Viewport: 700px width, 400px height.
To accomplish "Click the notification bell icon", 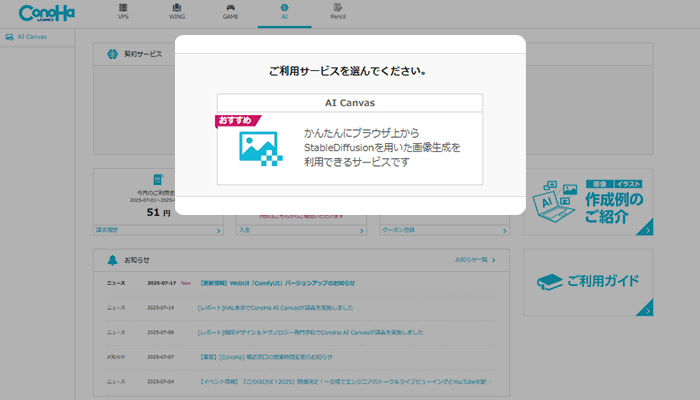I will [x=112, y=260].
